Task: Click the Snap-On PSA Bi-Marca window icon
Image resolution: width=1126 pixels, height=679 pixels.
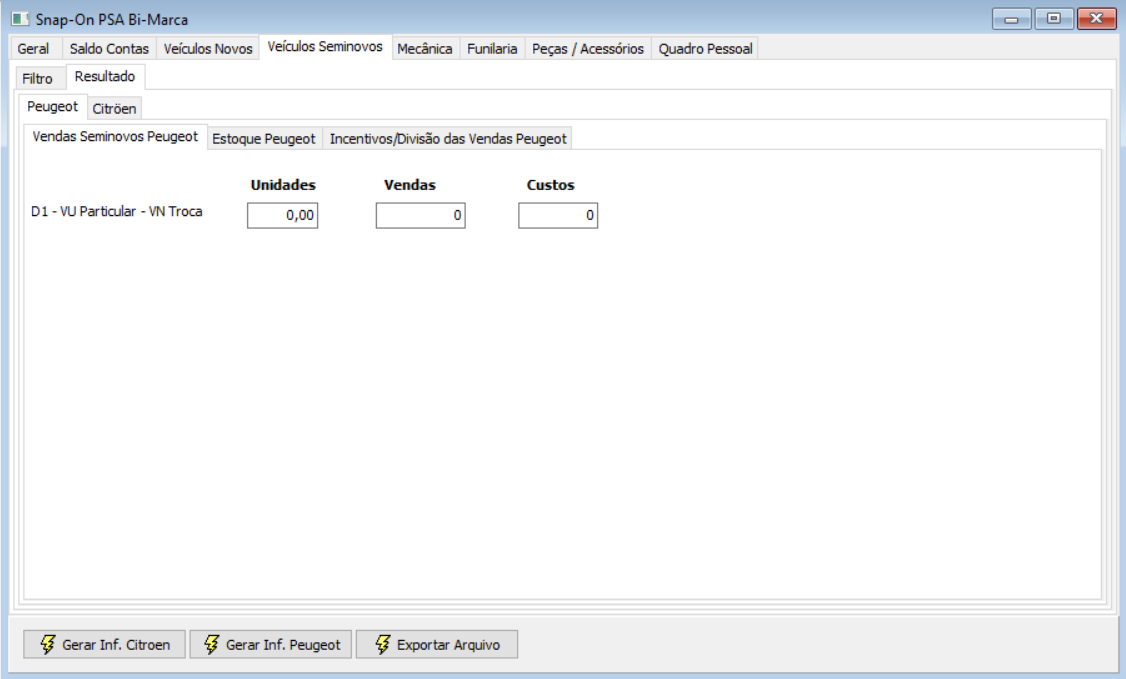Action: pyautogui.click(x=20, y=19)
